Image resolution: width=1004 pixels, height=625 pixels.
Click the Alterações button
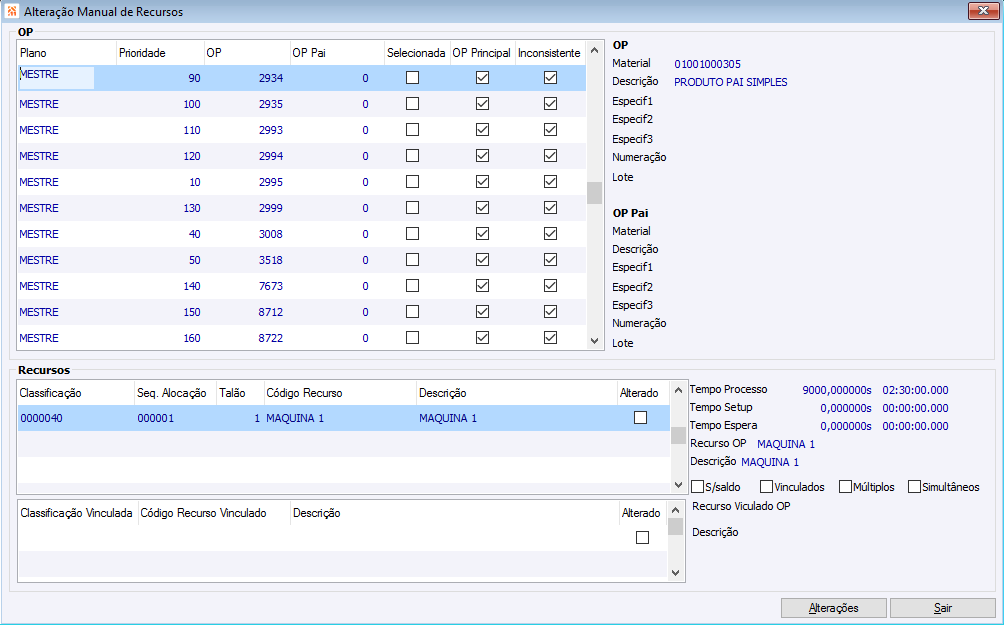(833, 608)
